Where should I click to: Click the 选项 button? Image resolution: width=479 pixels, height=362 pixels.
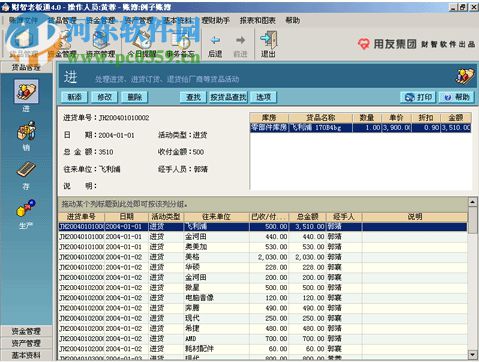(263, 97)
